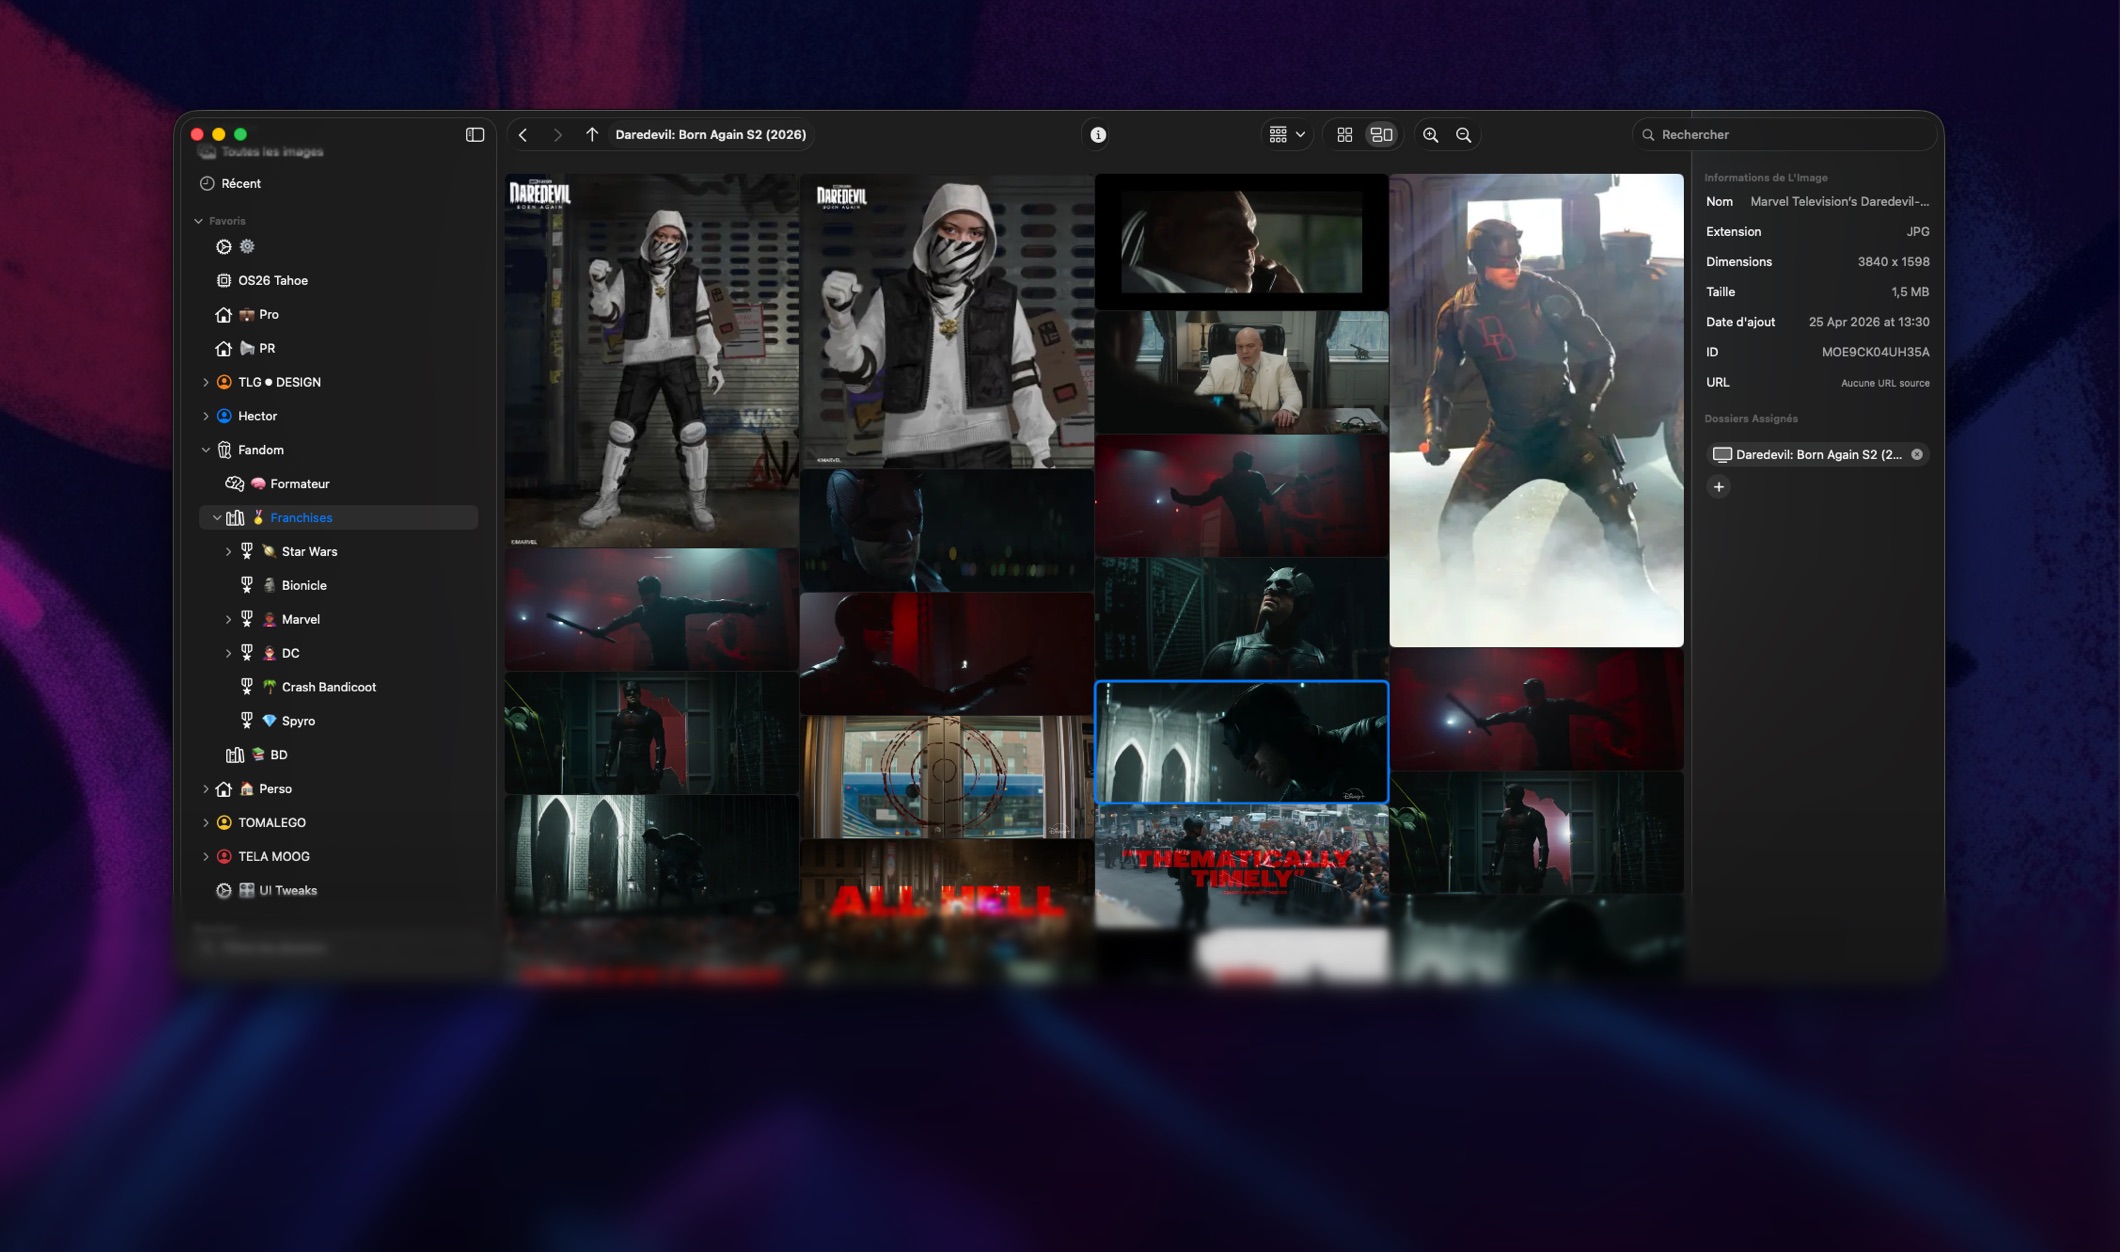Go to the parent folder using the up arrow

[592, 134]
